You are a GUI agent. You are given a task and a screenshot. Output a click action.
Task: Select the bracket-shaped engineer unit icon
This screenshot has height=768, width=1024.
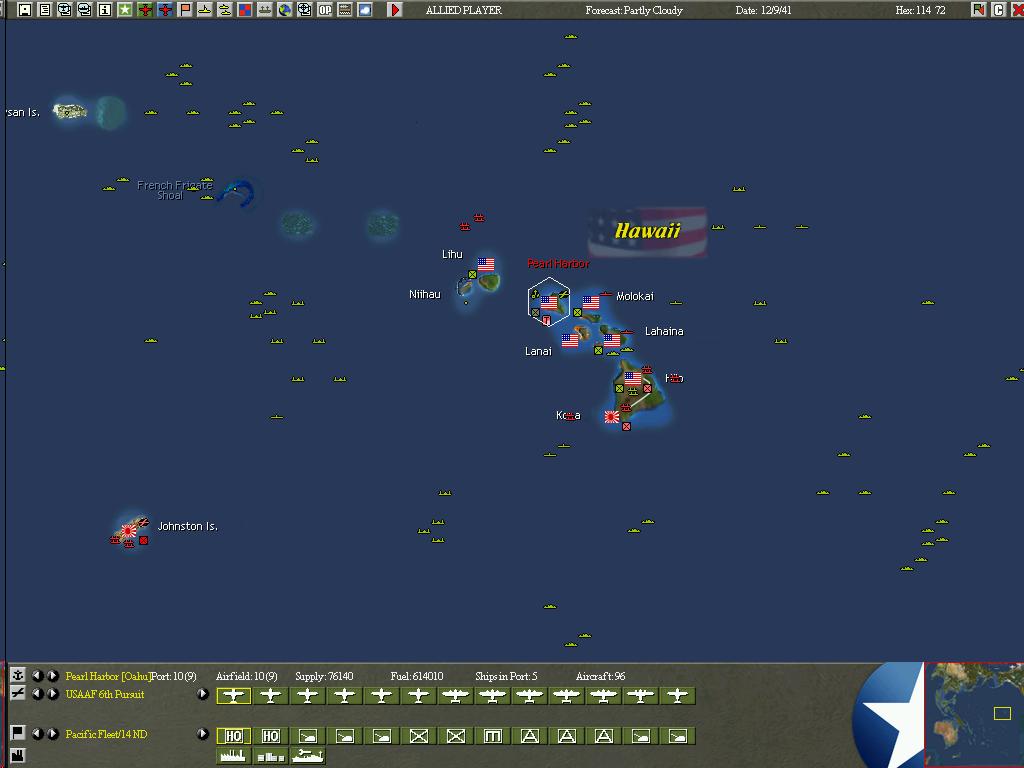pos(493,736)
